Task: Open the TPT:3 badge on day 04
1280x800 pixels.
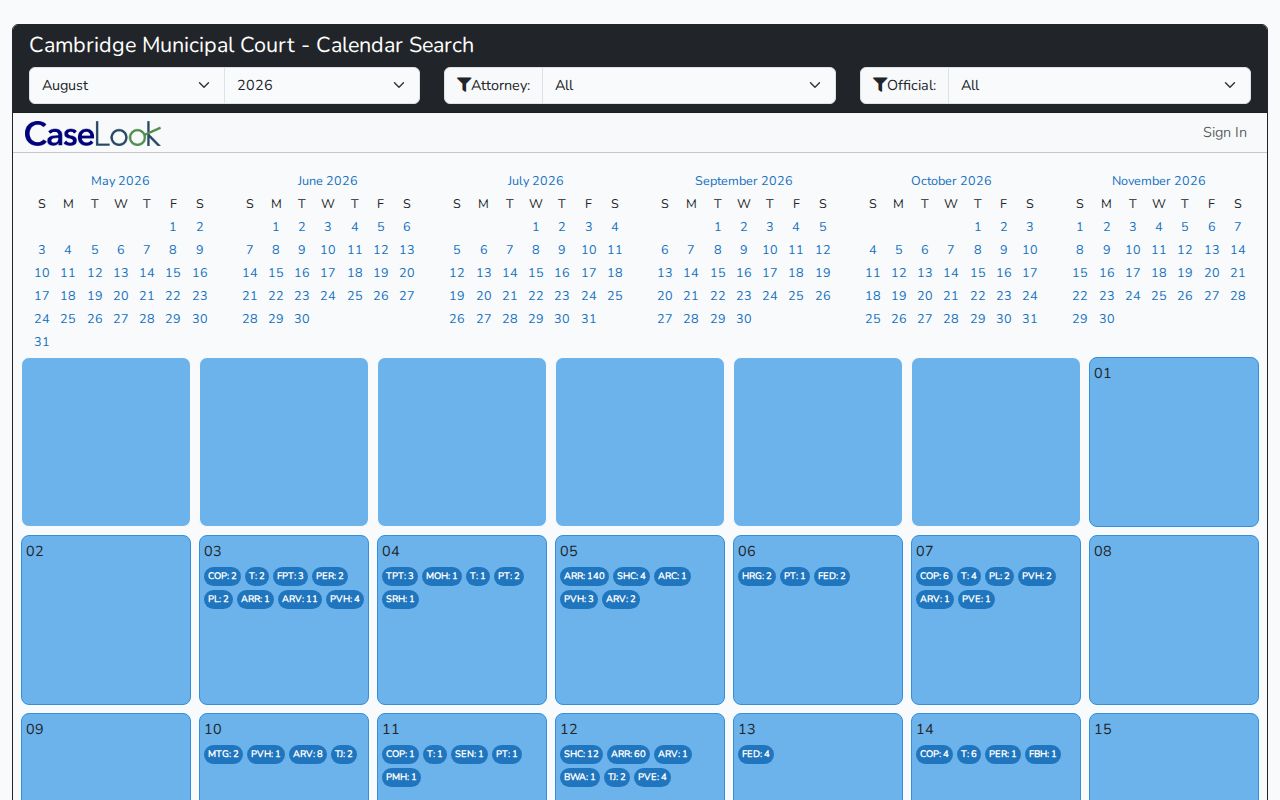Action: (x=399, y=576)
